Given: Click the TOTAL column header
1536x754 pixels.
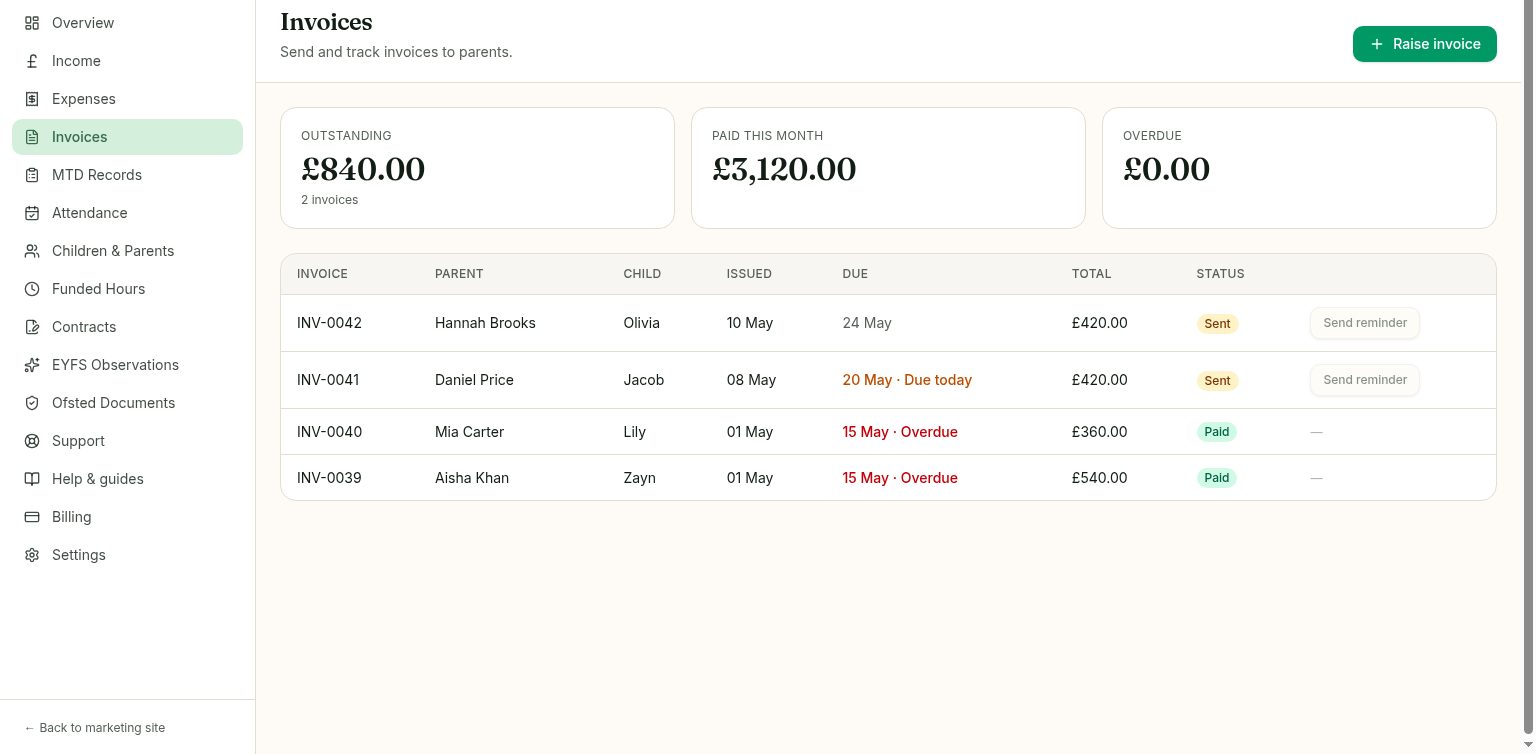Looking at the screenshot, I should (x=1091, y=274).
